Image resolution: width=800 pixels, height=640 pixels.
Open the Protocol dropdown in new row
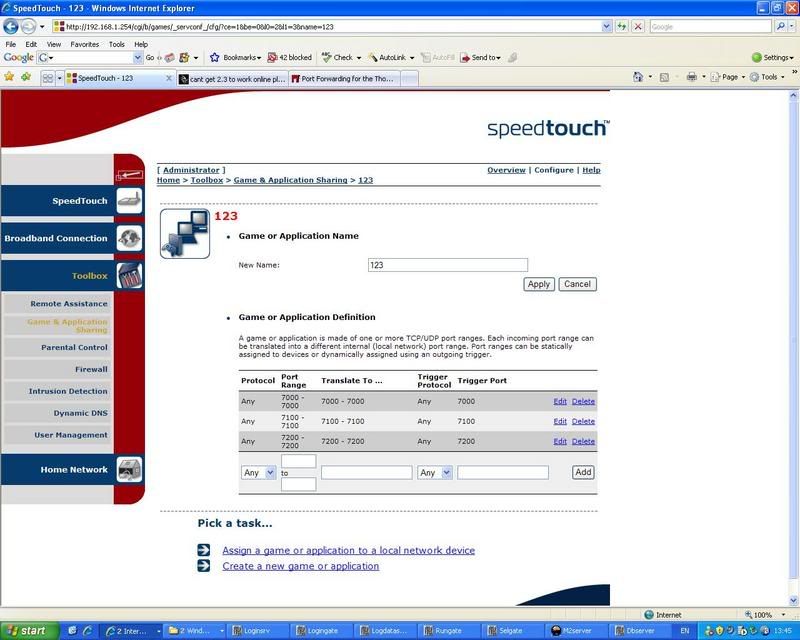[x=259, y=472]
